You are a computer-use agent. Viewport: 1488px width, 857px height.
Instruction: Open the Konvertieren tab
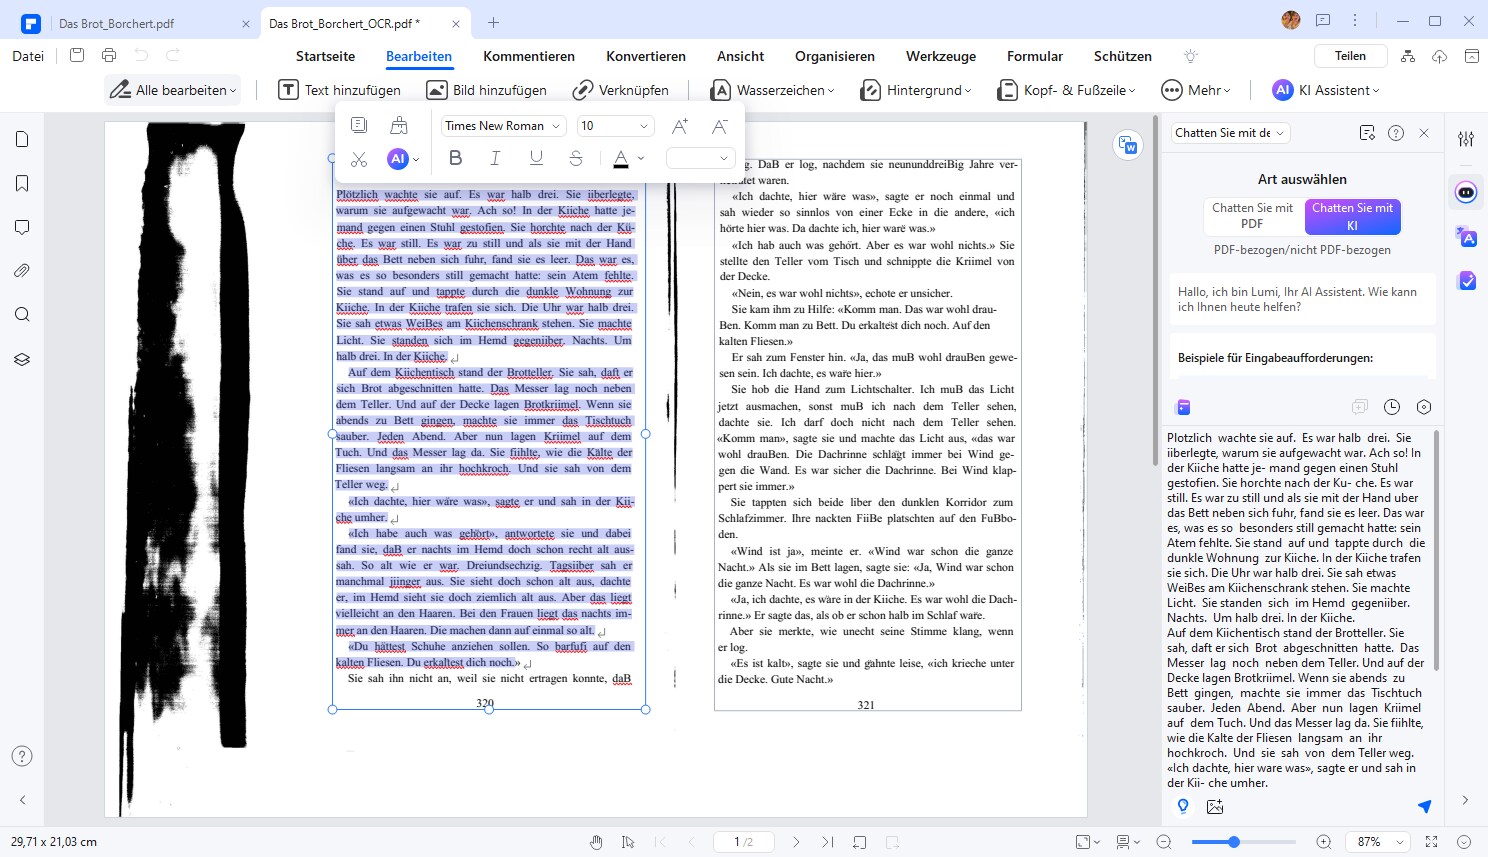click(x=646, y=56)
